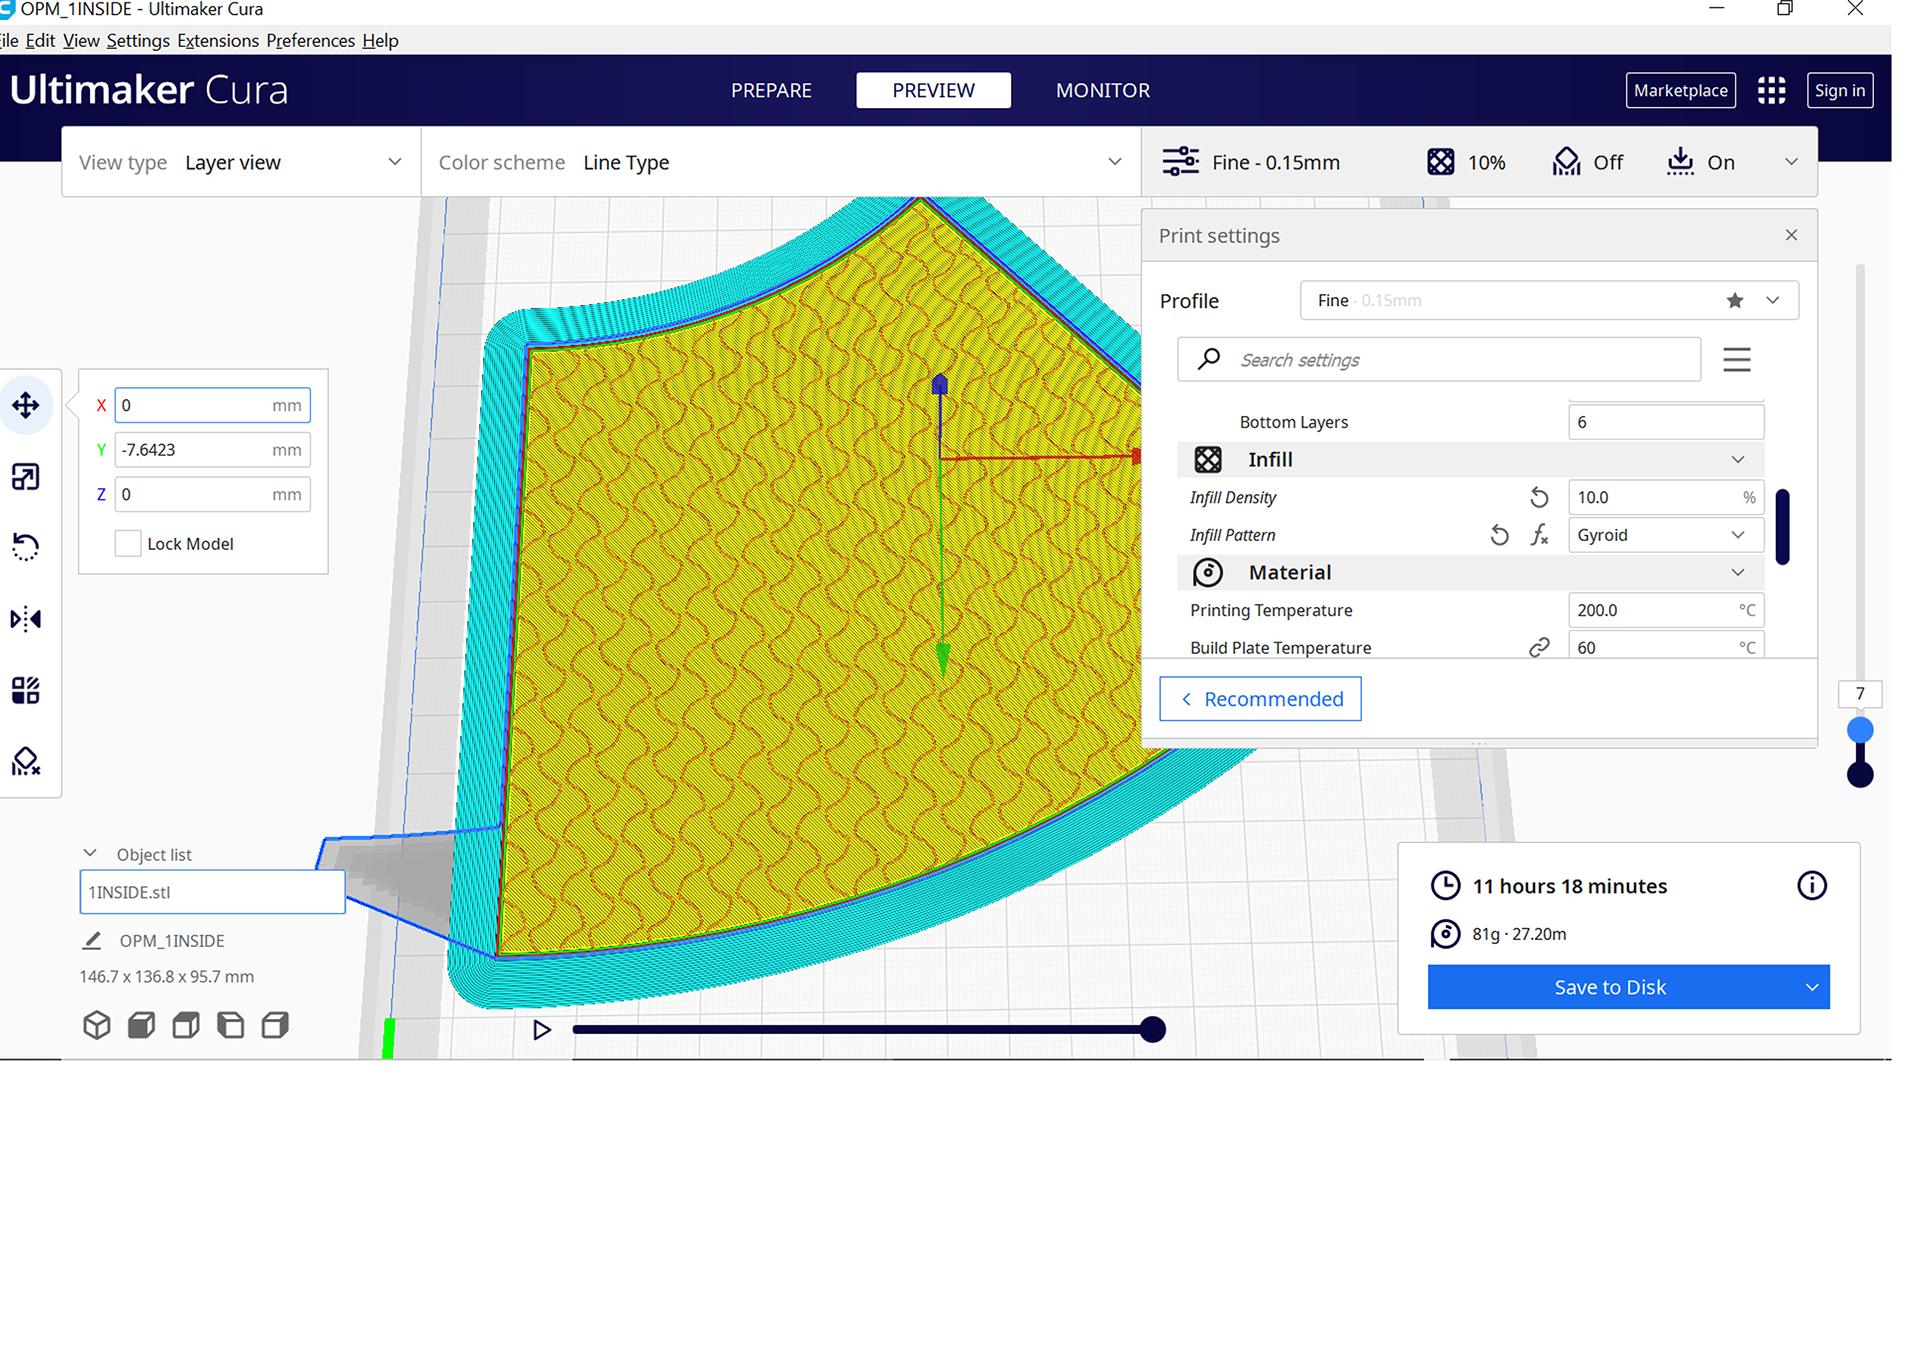
Task: Click the Save to Disk button
Action: click(x=1609, y=987)
